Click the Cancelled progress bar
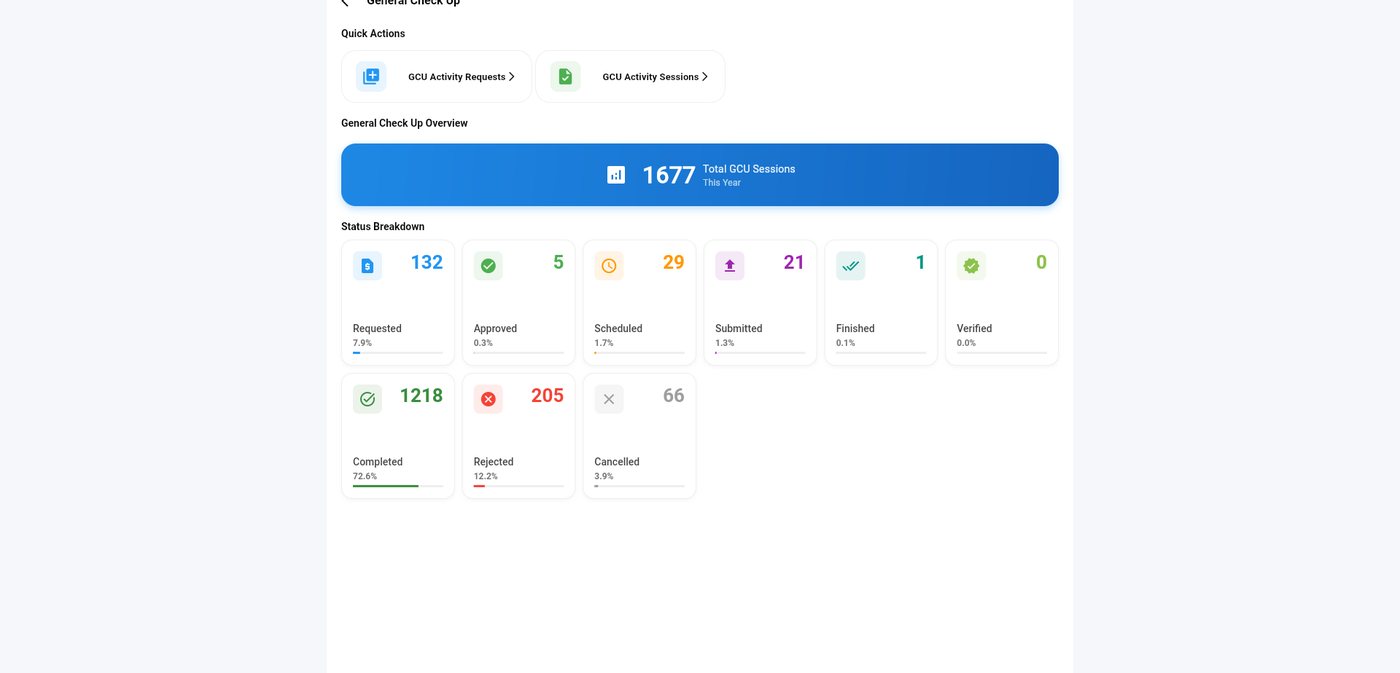 point(640,486)
